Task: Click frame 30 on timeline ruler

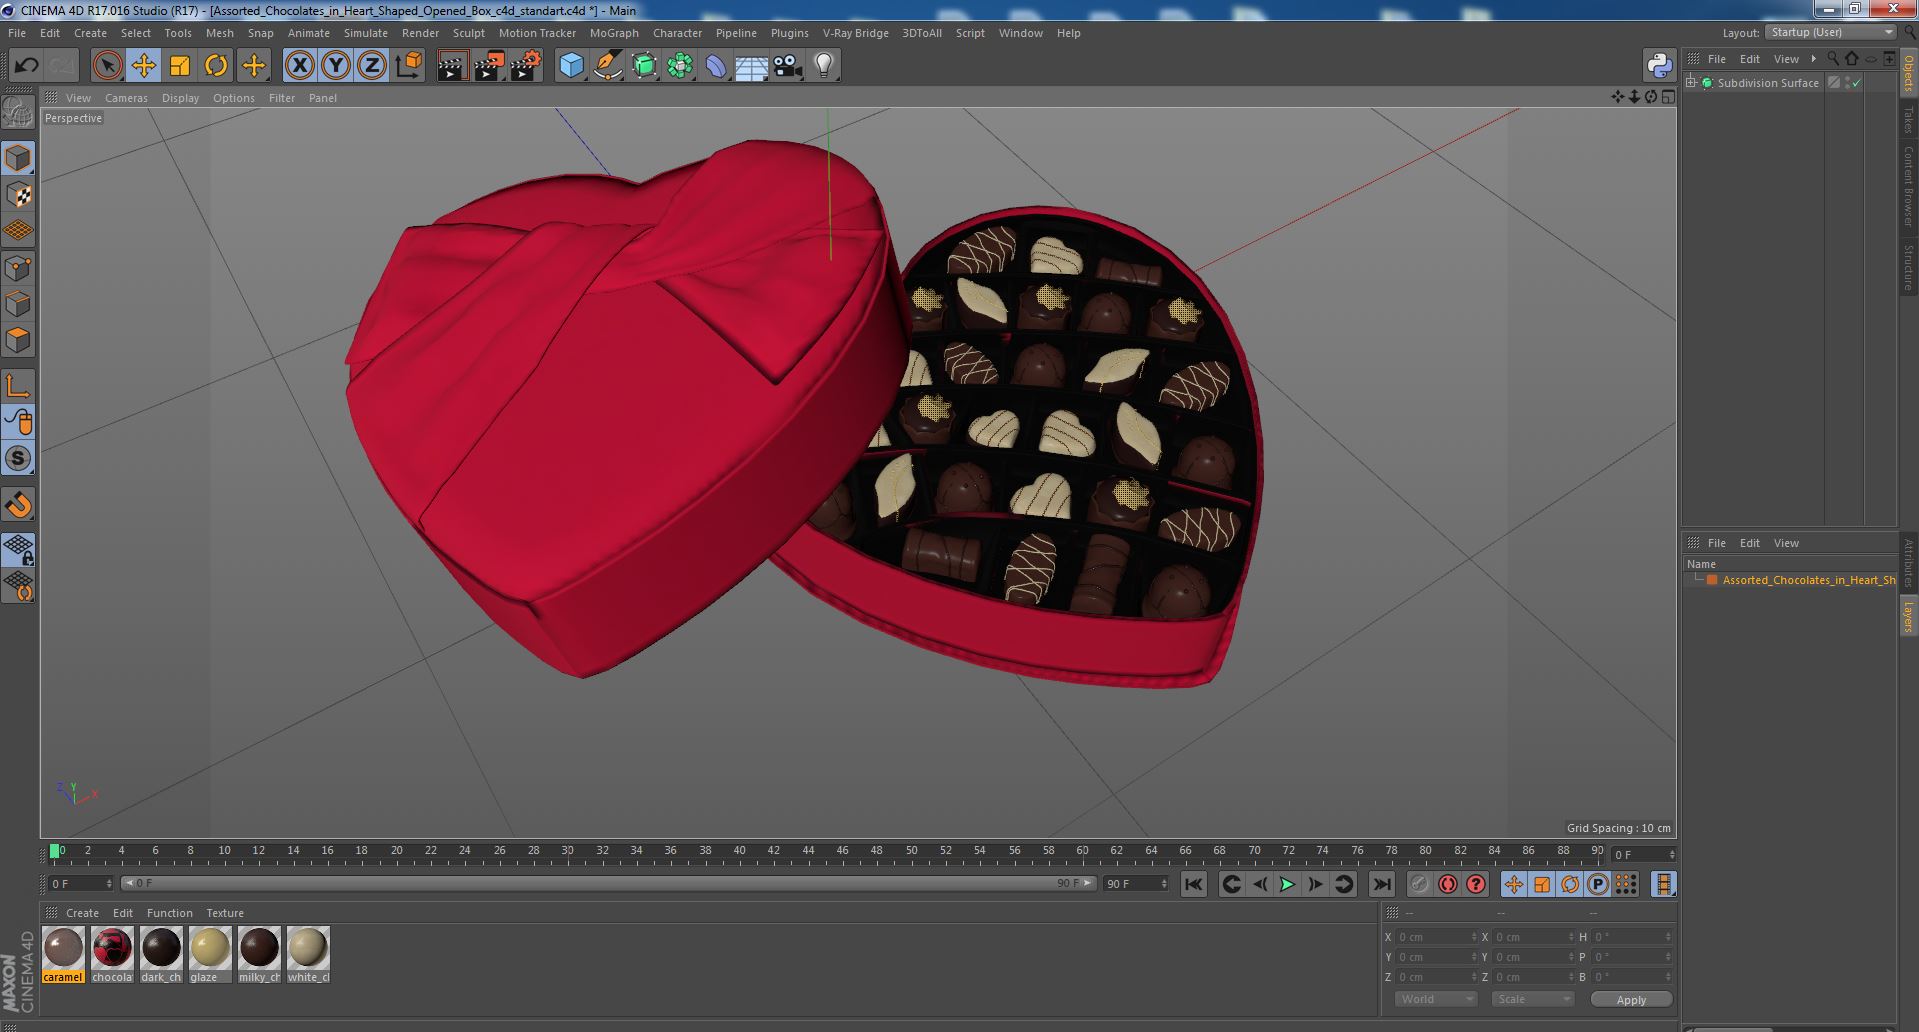Action: click(567, 851)
